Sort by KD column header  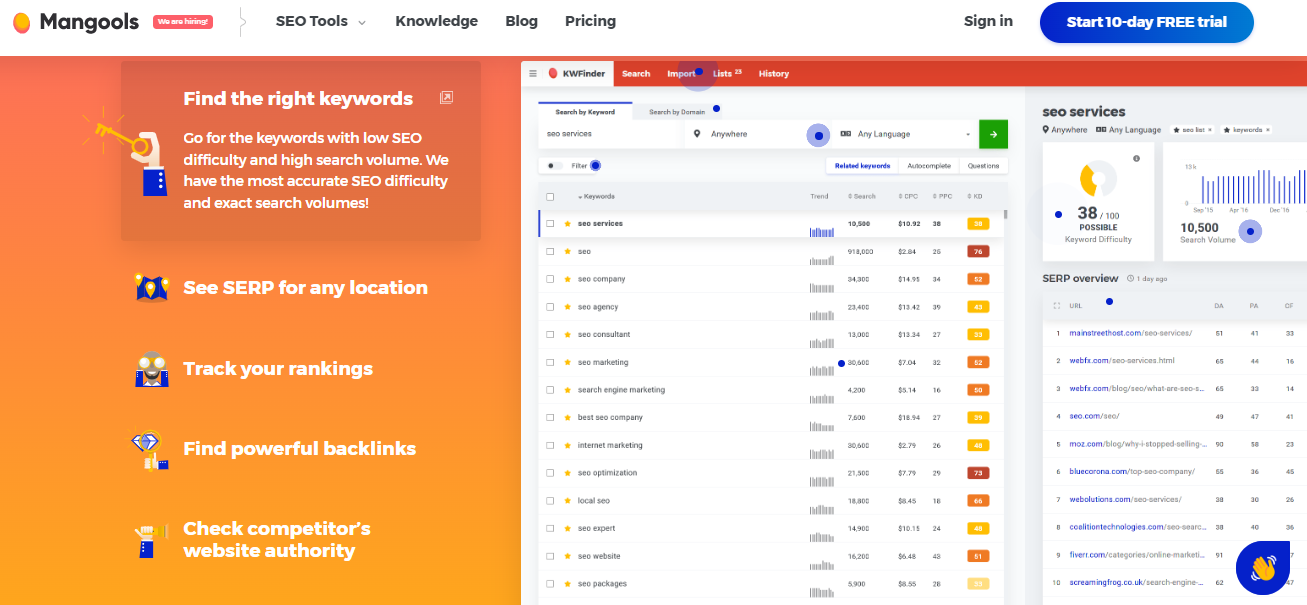click(976, 197)
